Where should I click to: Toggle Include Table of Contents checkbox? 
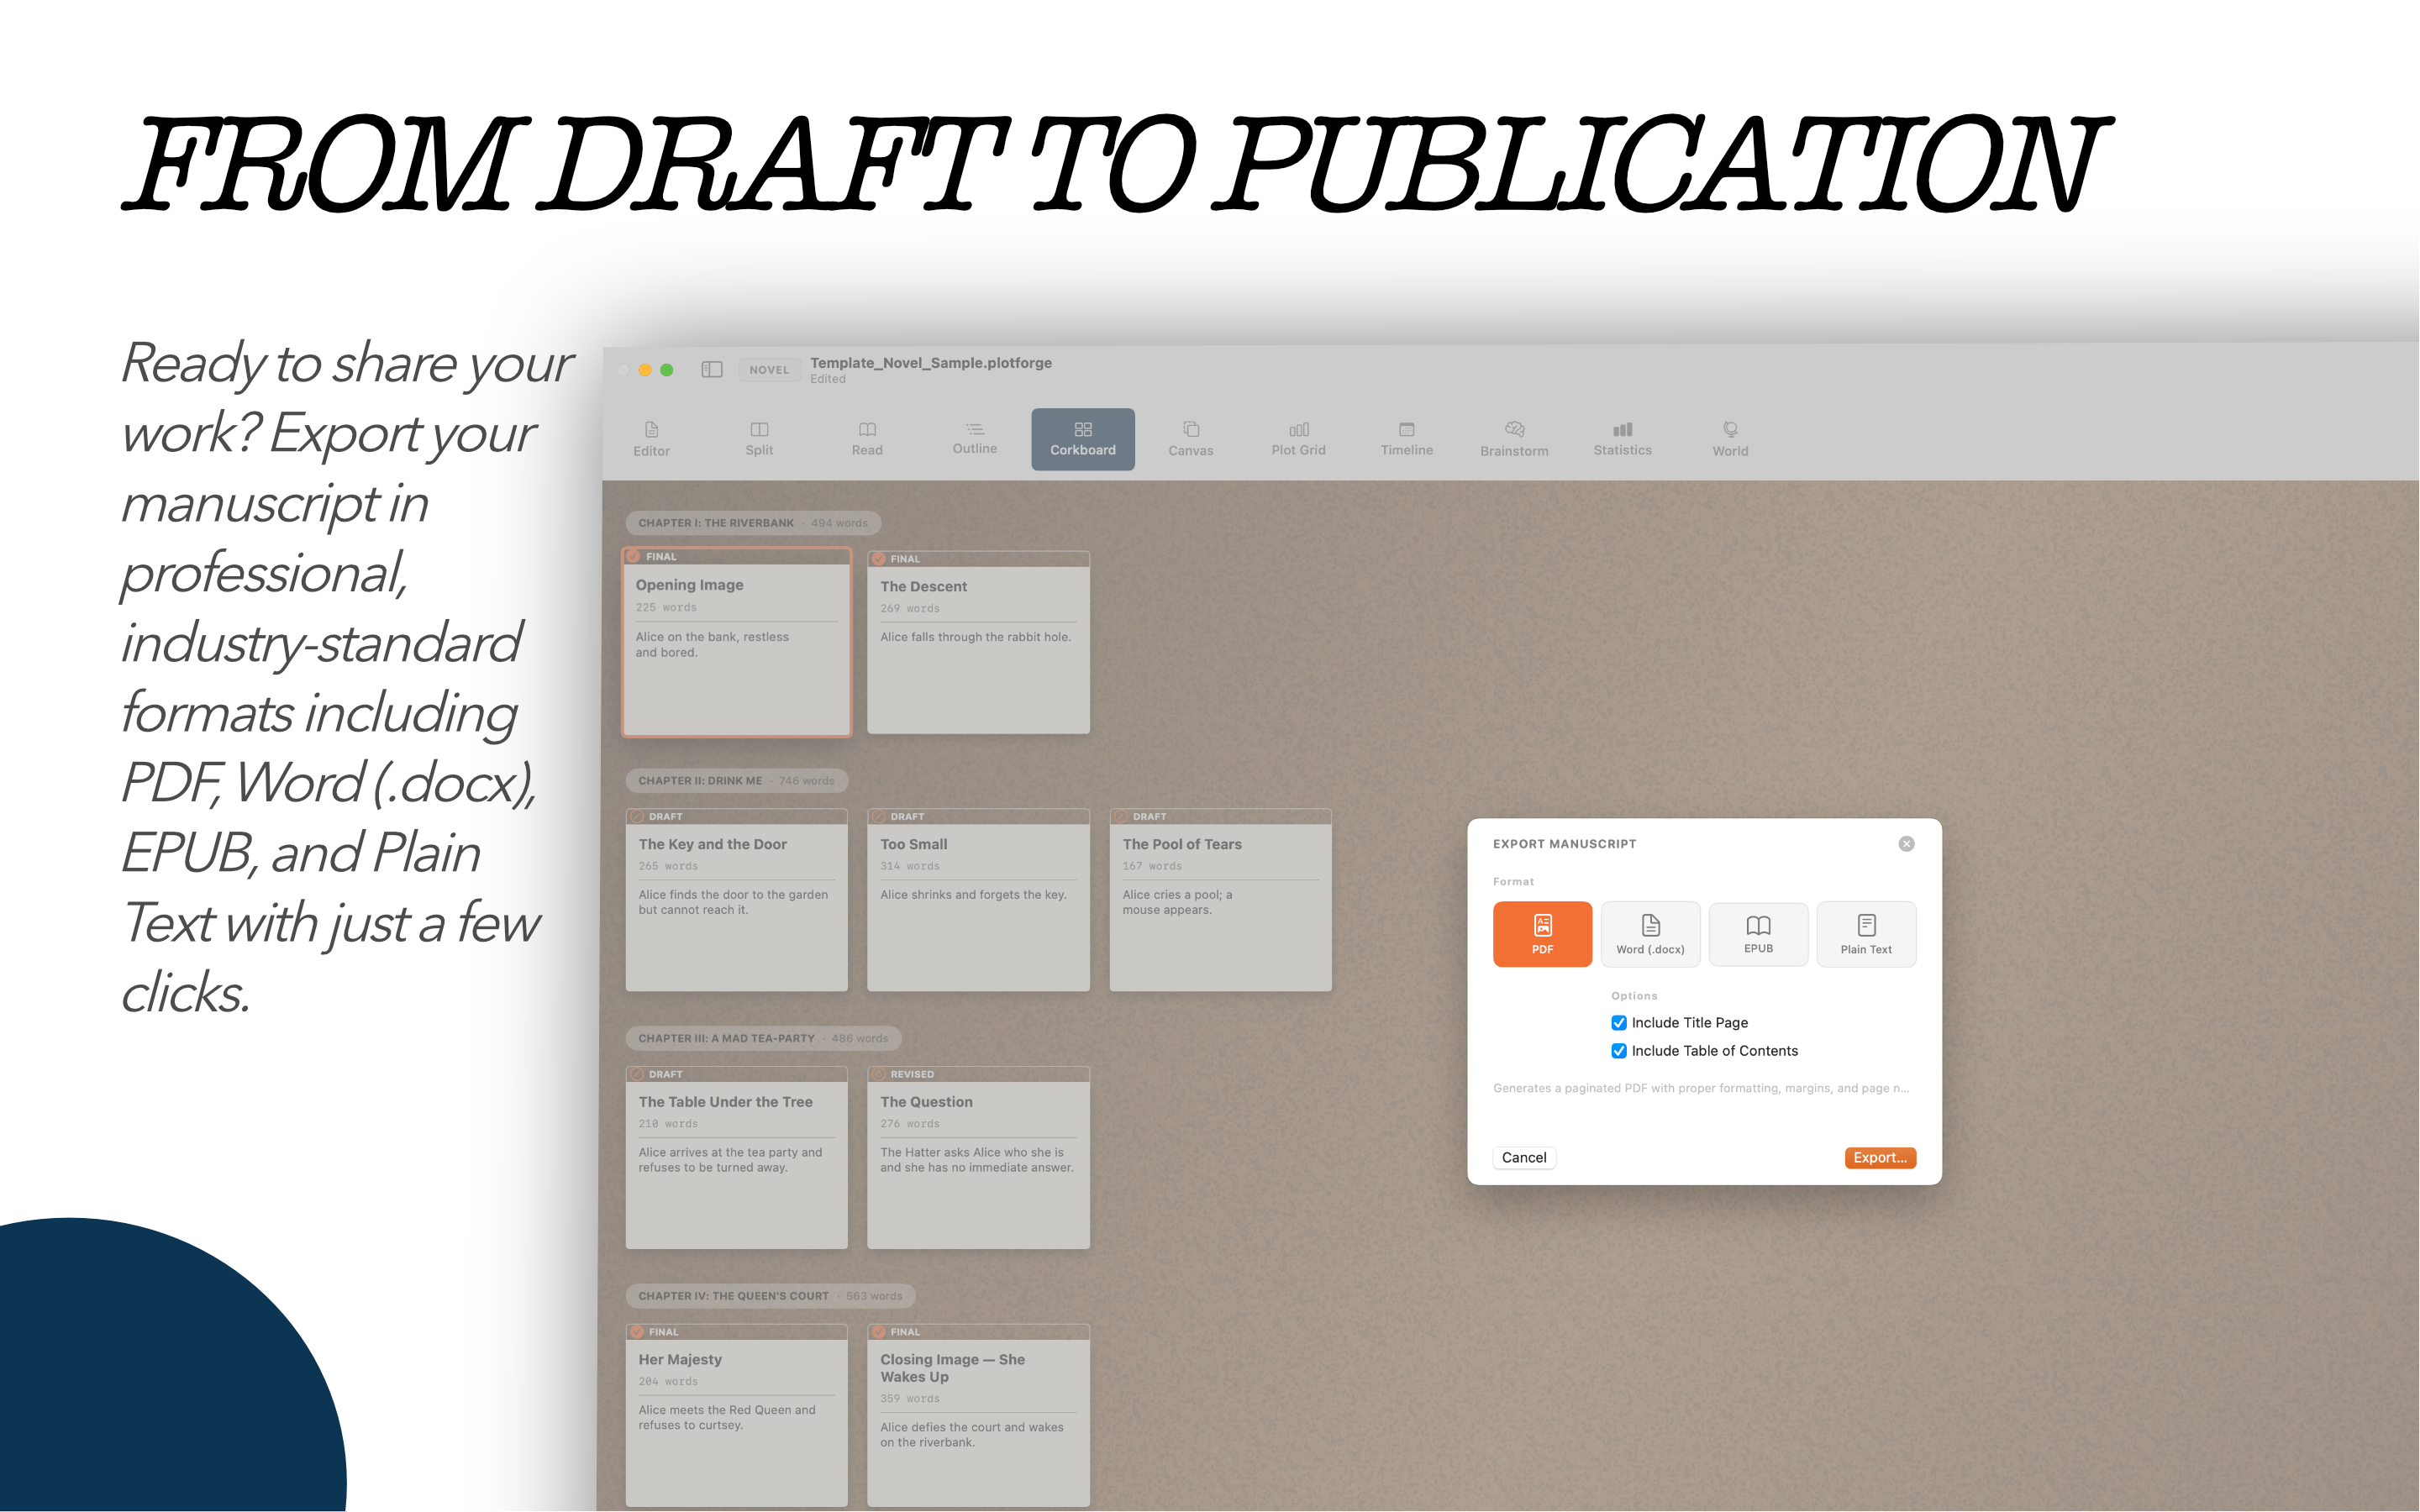tap(1619, 1050)
